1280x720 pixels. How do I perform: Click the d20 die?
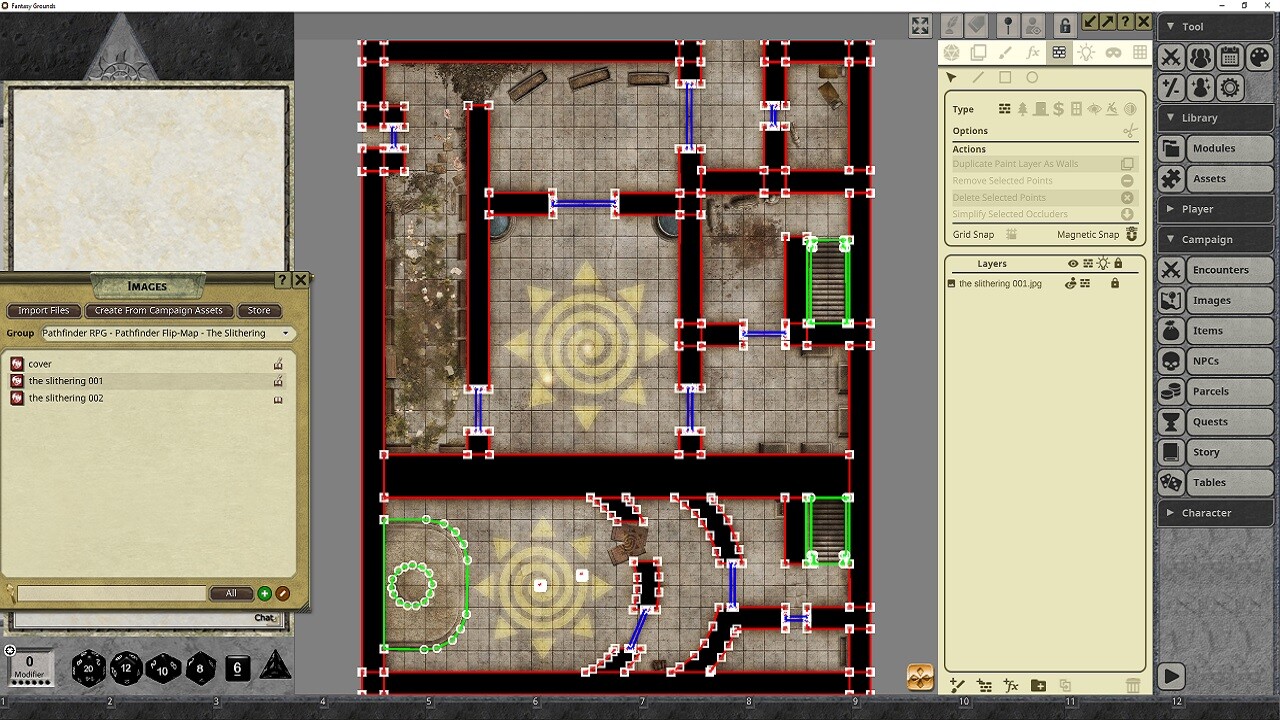(88, 668)
